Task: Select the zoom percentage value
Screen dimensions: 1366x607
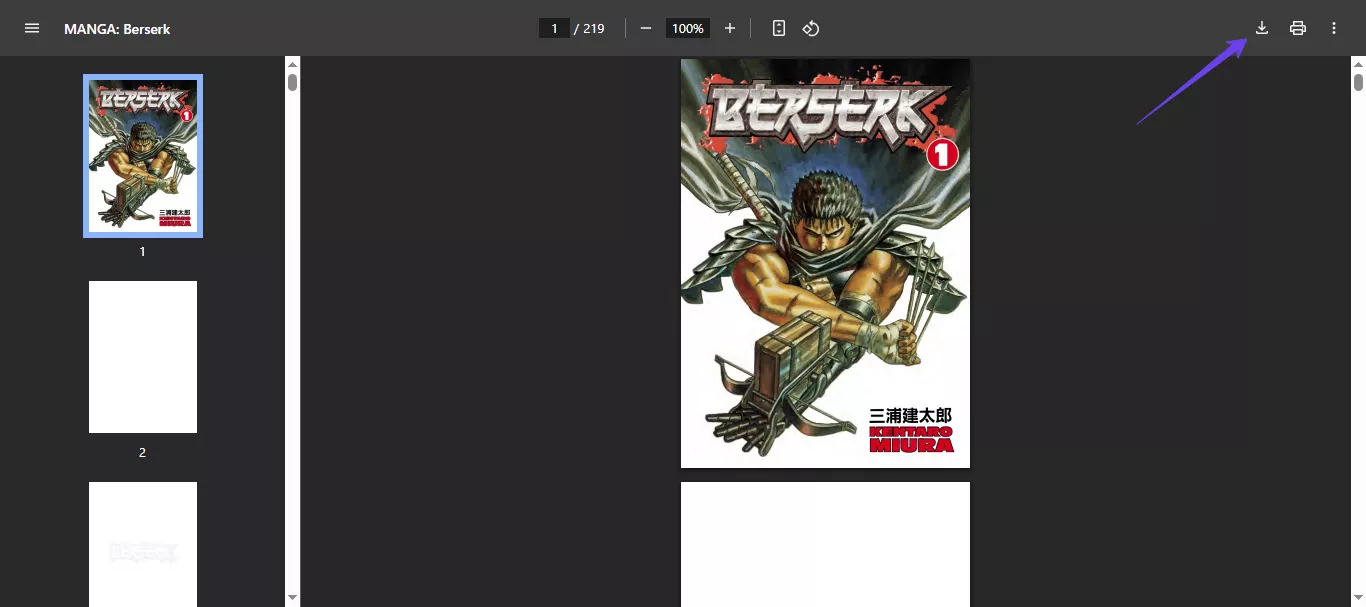Action: [x=688, y=28]
